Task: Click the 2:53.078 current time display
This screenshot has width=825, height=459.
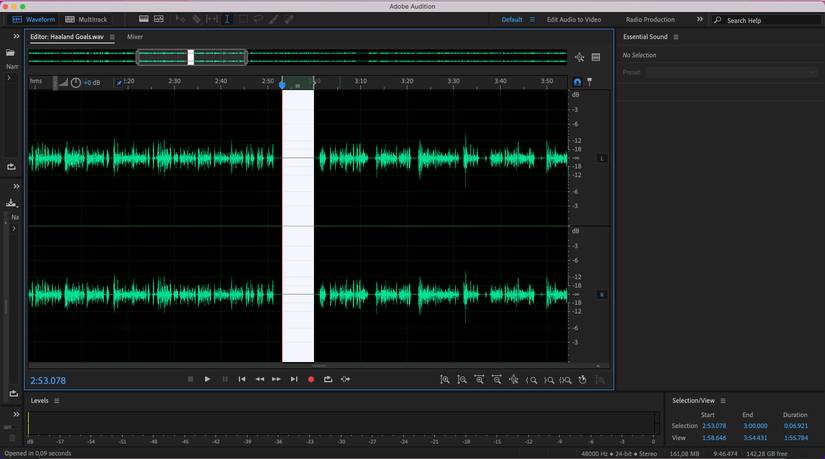Action: [x=48, y=381]
